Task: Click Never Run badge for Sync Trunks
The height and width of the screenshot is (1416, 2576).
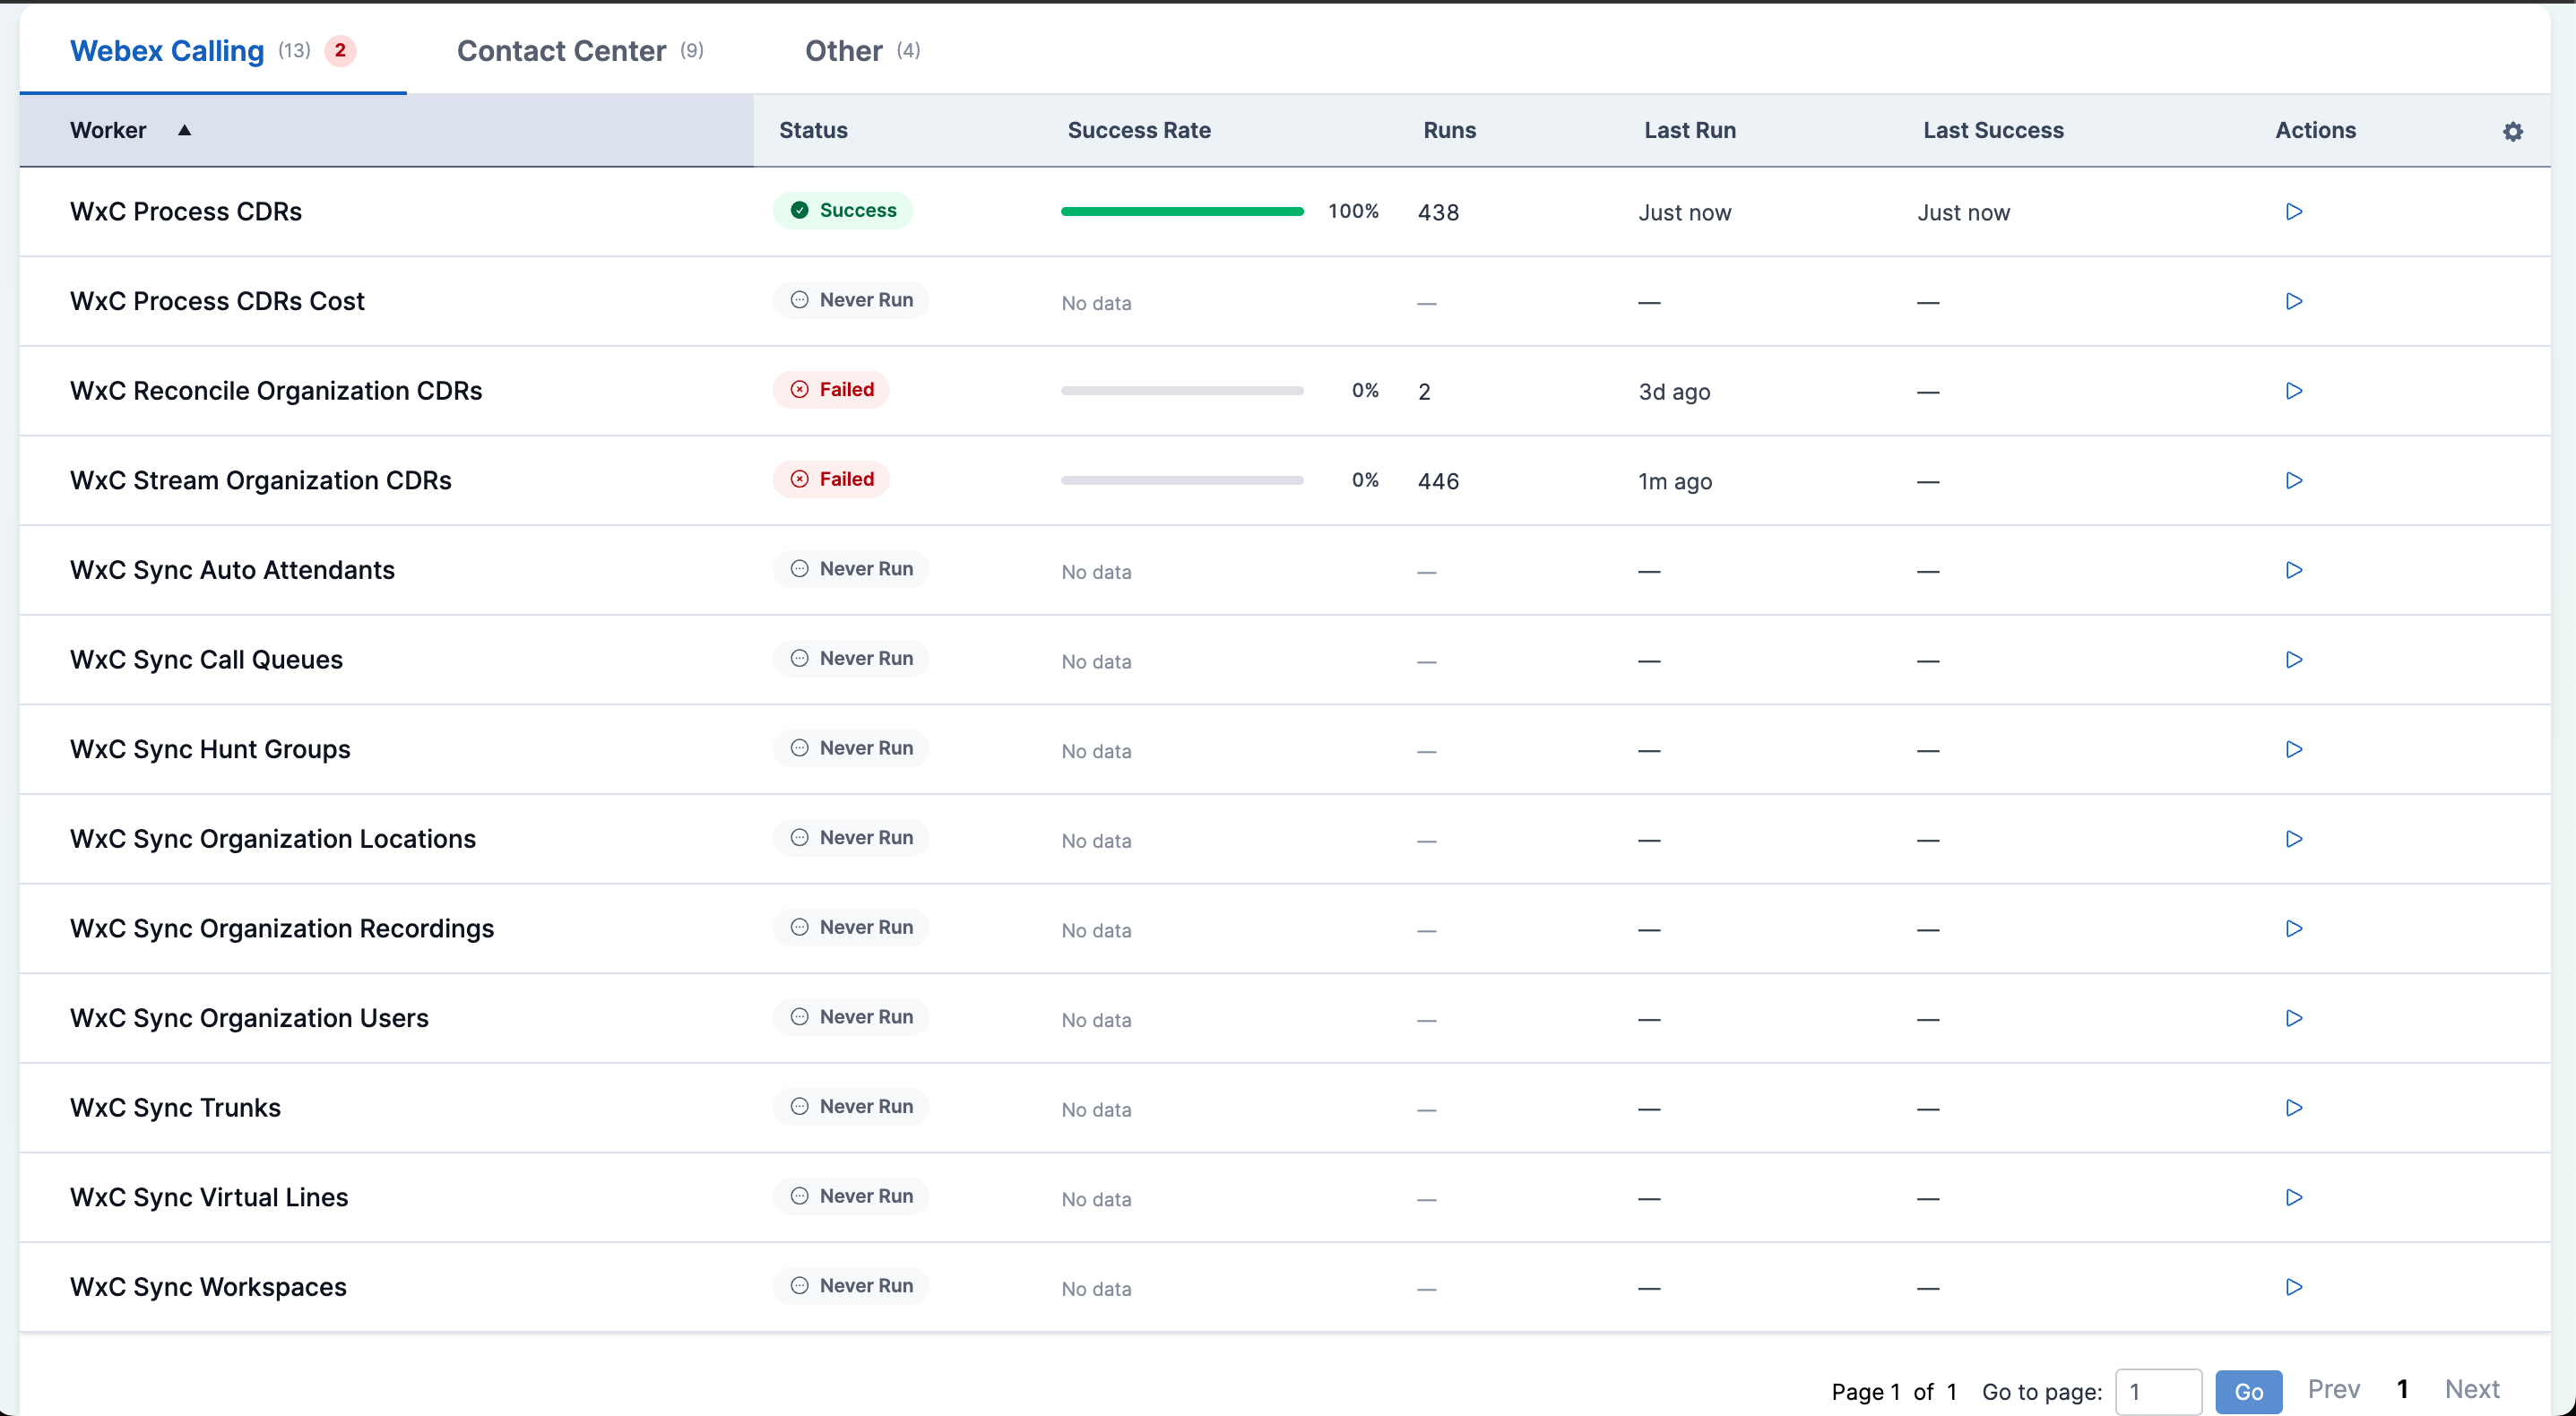Action: (x=850, y=1107)
